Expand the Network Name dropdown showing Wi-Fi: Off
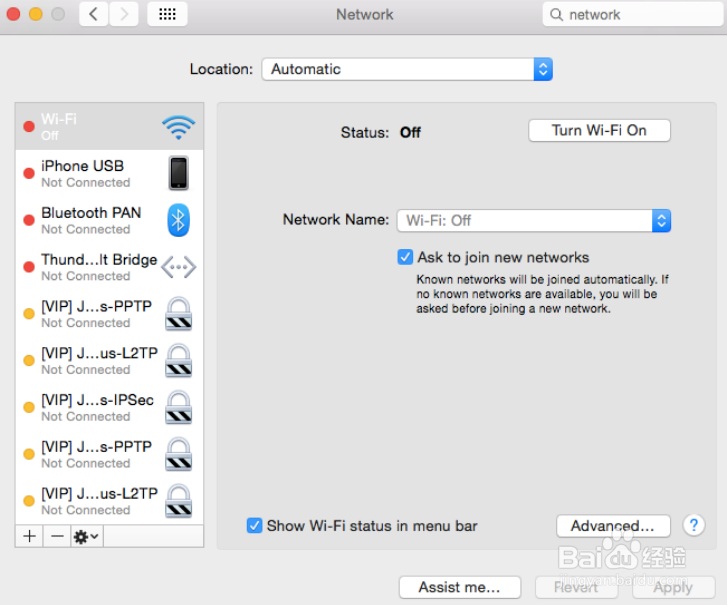 (x=534, y=221)
